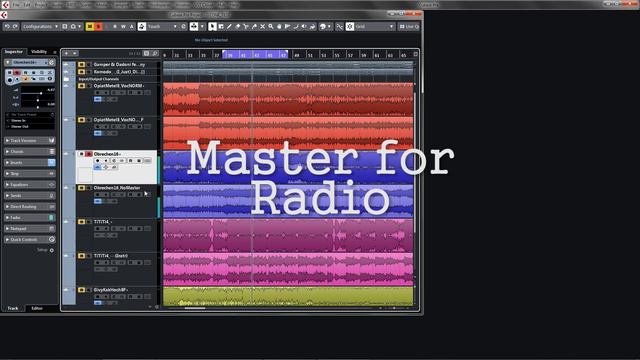Toggle Snap on/off button
The image size is (640, 360).
[350, 27]
